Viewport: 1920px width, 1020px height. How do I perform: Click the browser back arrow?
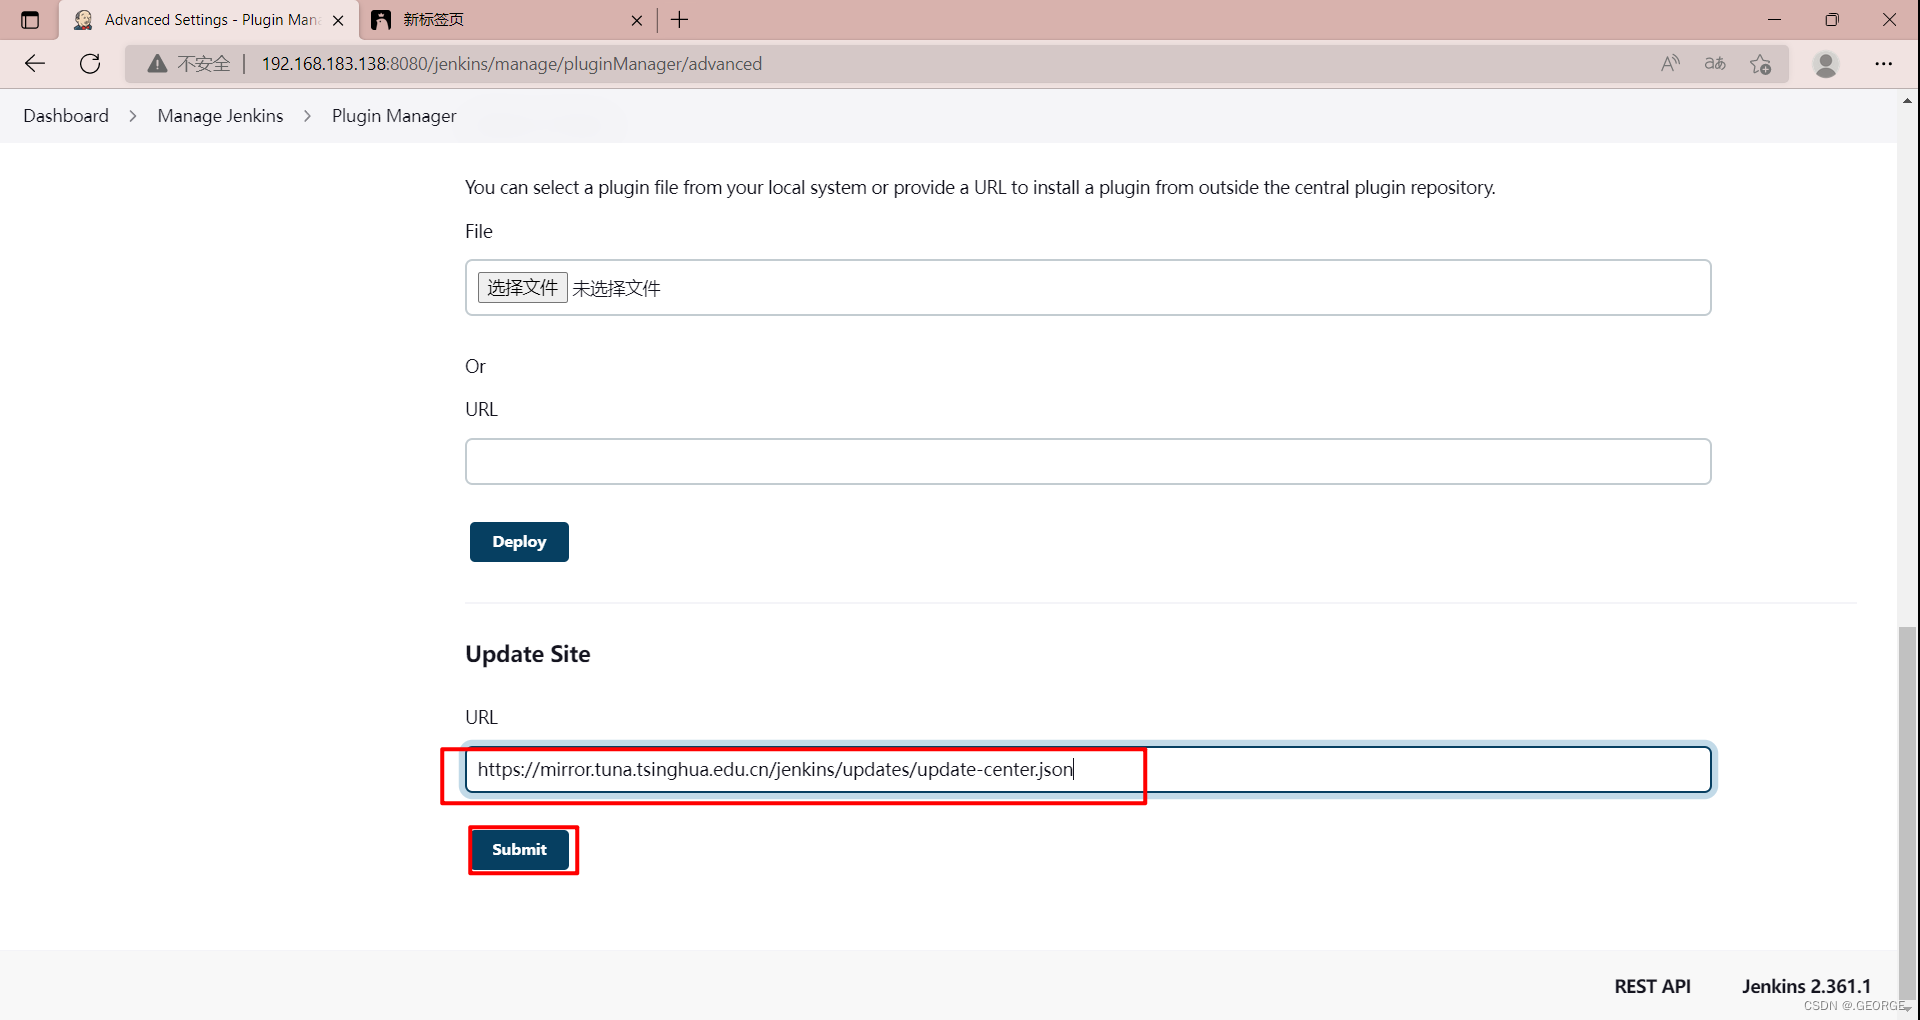35,64
